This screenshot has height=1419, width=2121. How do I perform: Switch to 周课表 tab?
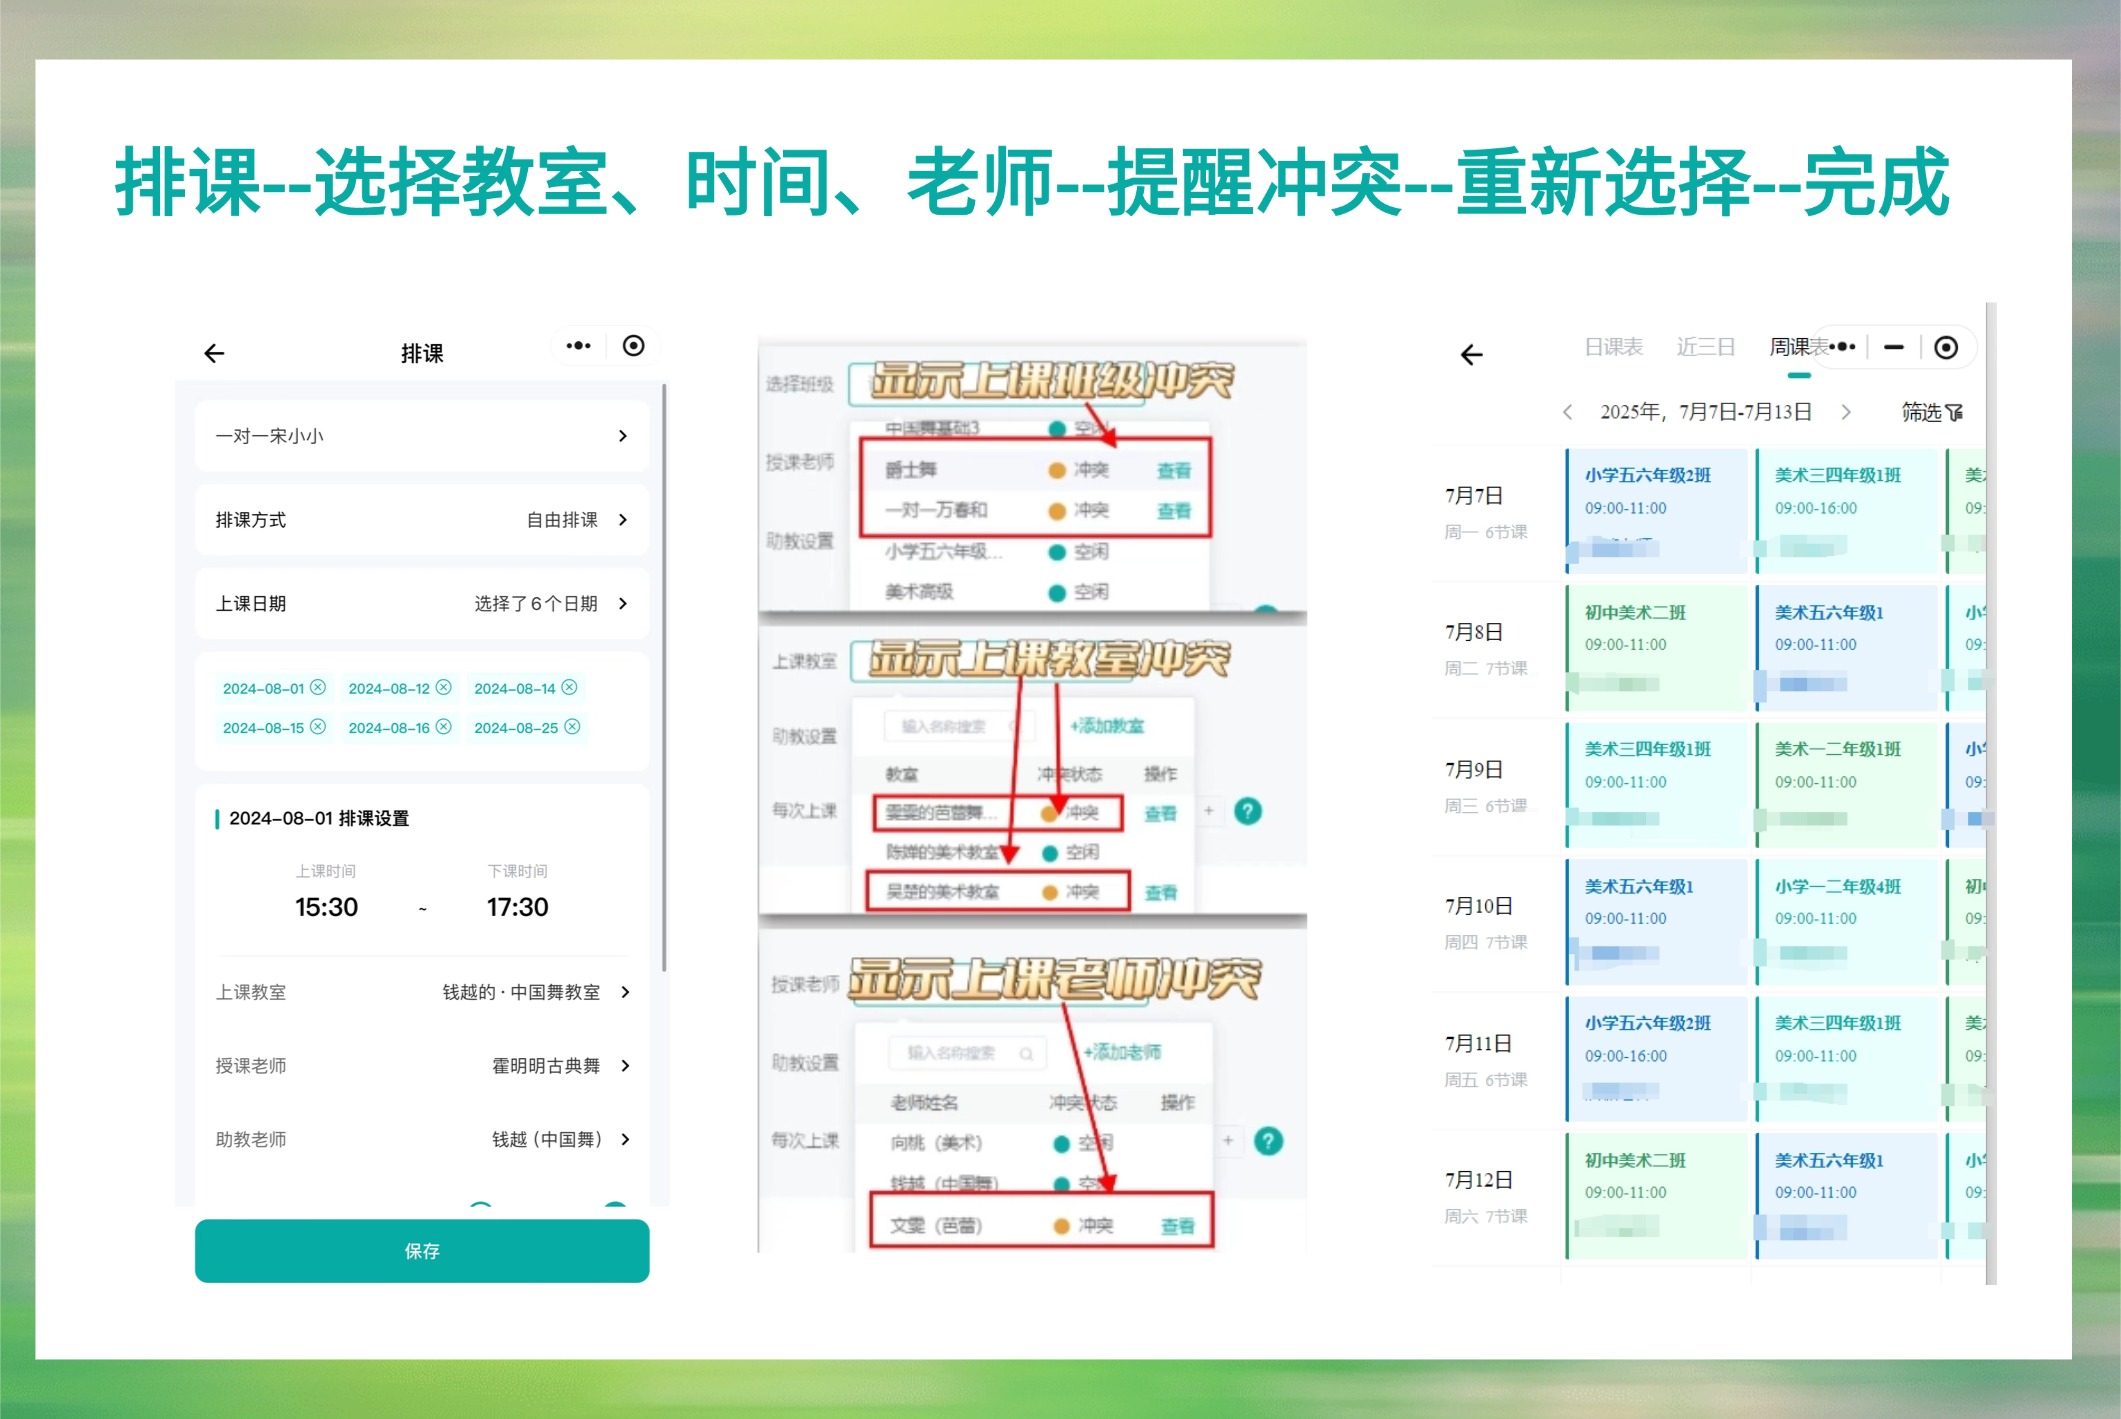click(1798, 347)
